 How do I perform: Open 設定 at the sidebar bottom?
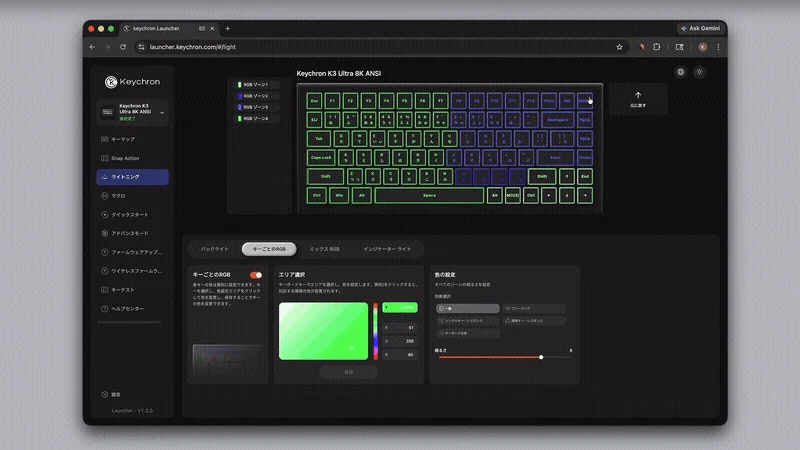pyautogui.click(x=111, y=394)
